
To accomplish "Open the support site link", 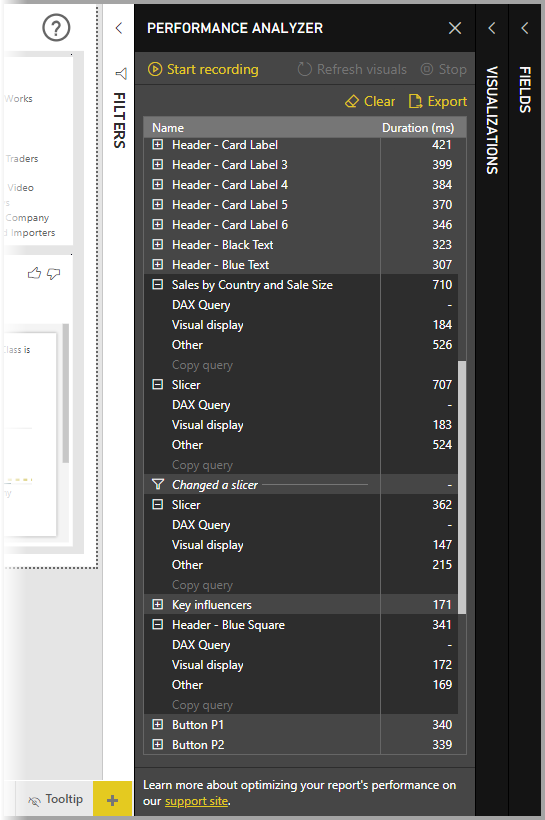I will click(196, 801).
